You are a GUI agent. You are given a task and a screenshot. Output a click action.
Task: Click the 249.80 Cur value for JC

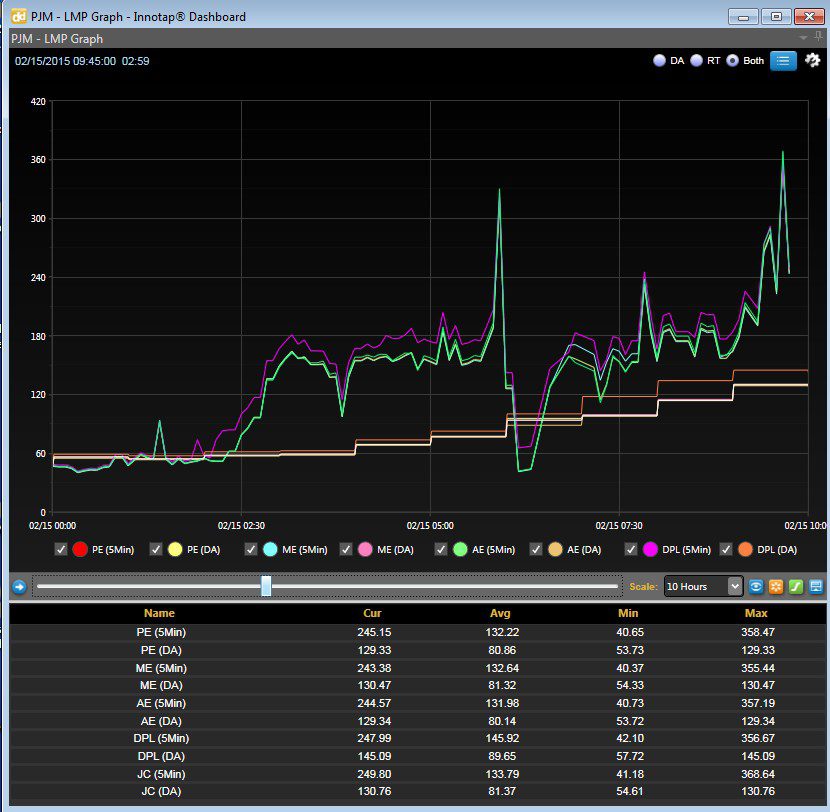[374, 774]
